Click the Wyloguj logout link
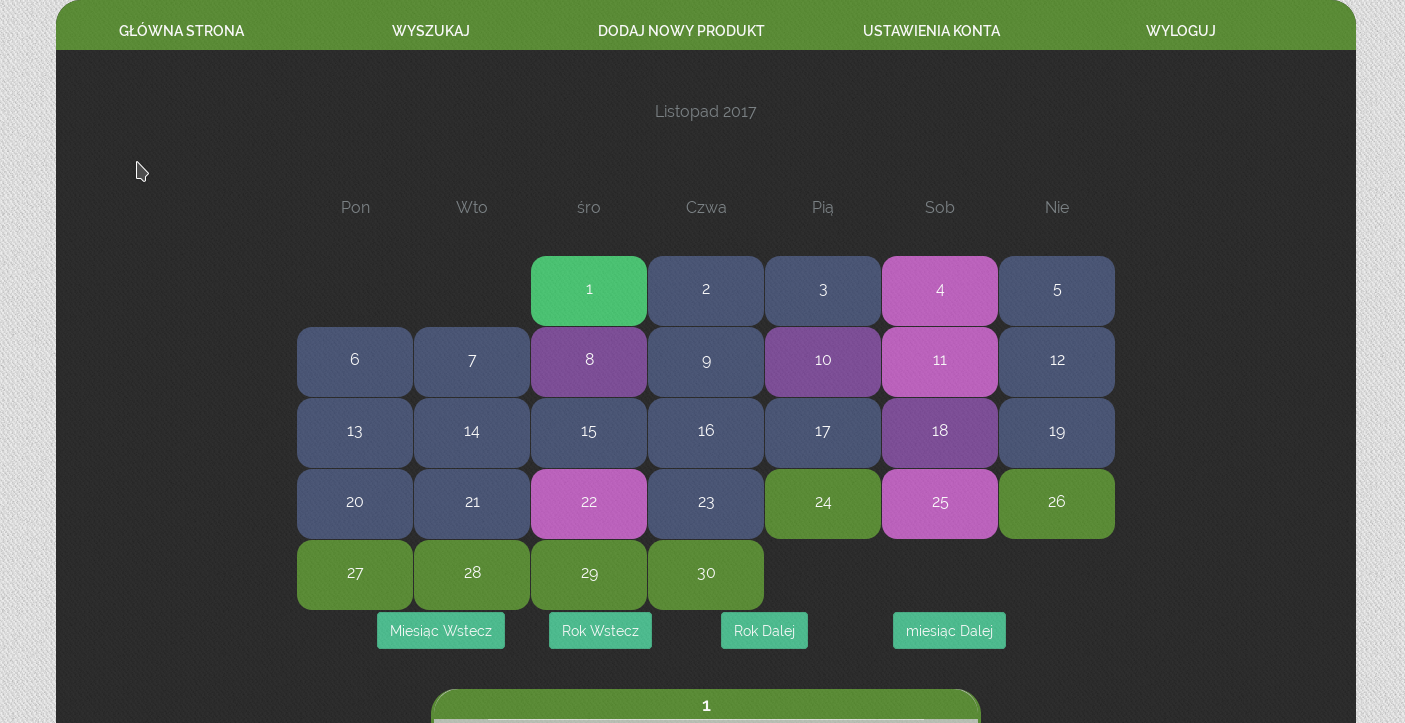The height and width of the screenshot is (723, 1405). click(x=1180, y=31)
